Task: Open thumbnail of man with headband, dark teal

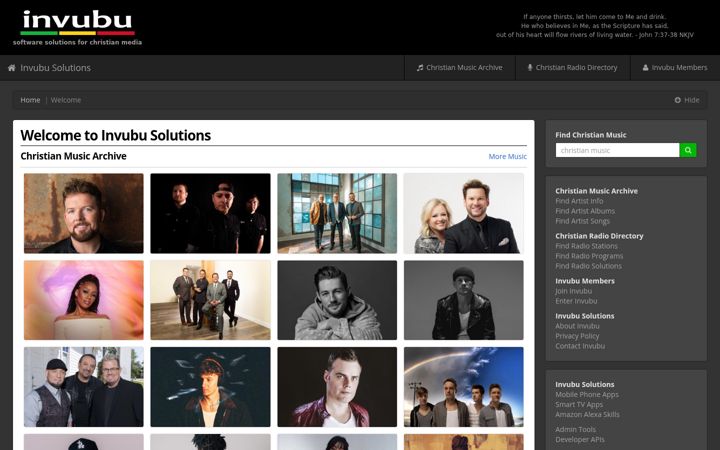Action: 210,387
